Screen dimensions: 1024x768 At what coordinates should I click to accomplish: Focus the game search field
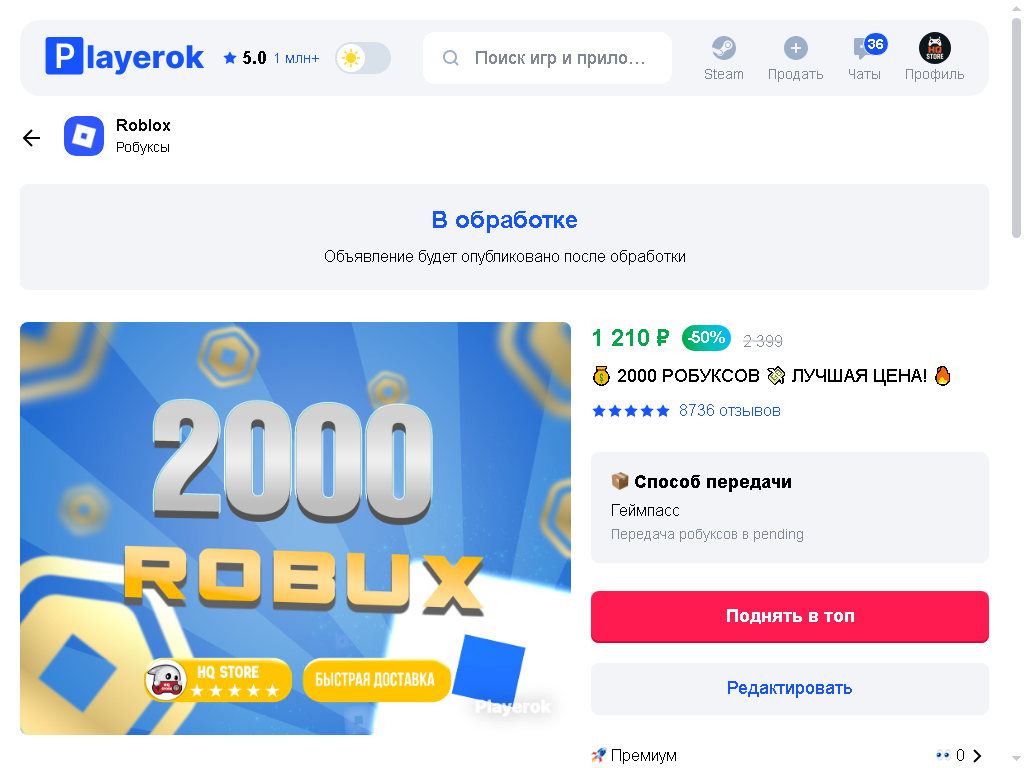(x=547, y=58)
